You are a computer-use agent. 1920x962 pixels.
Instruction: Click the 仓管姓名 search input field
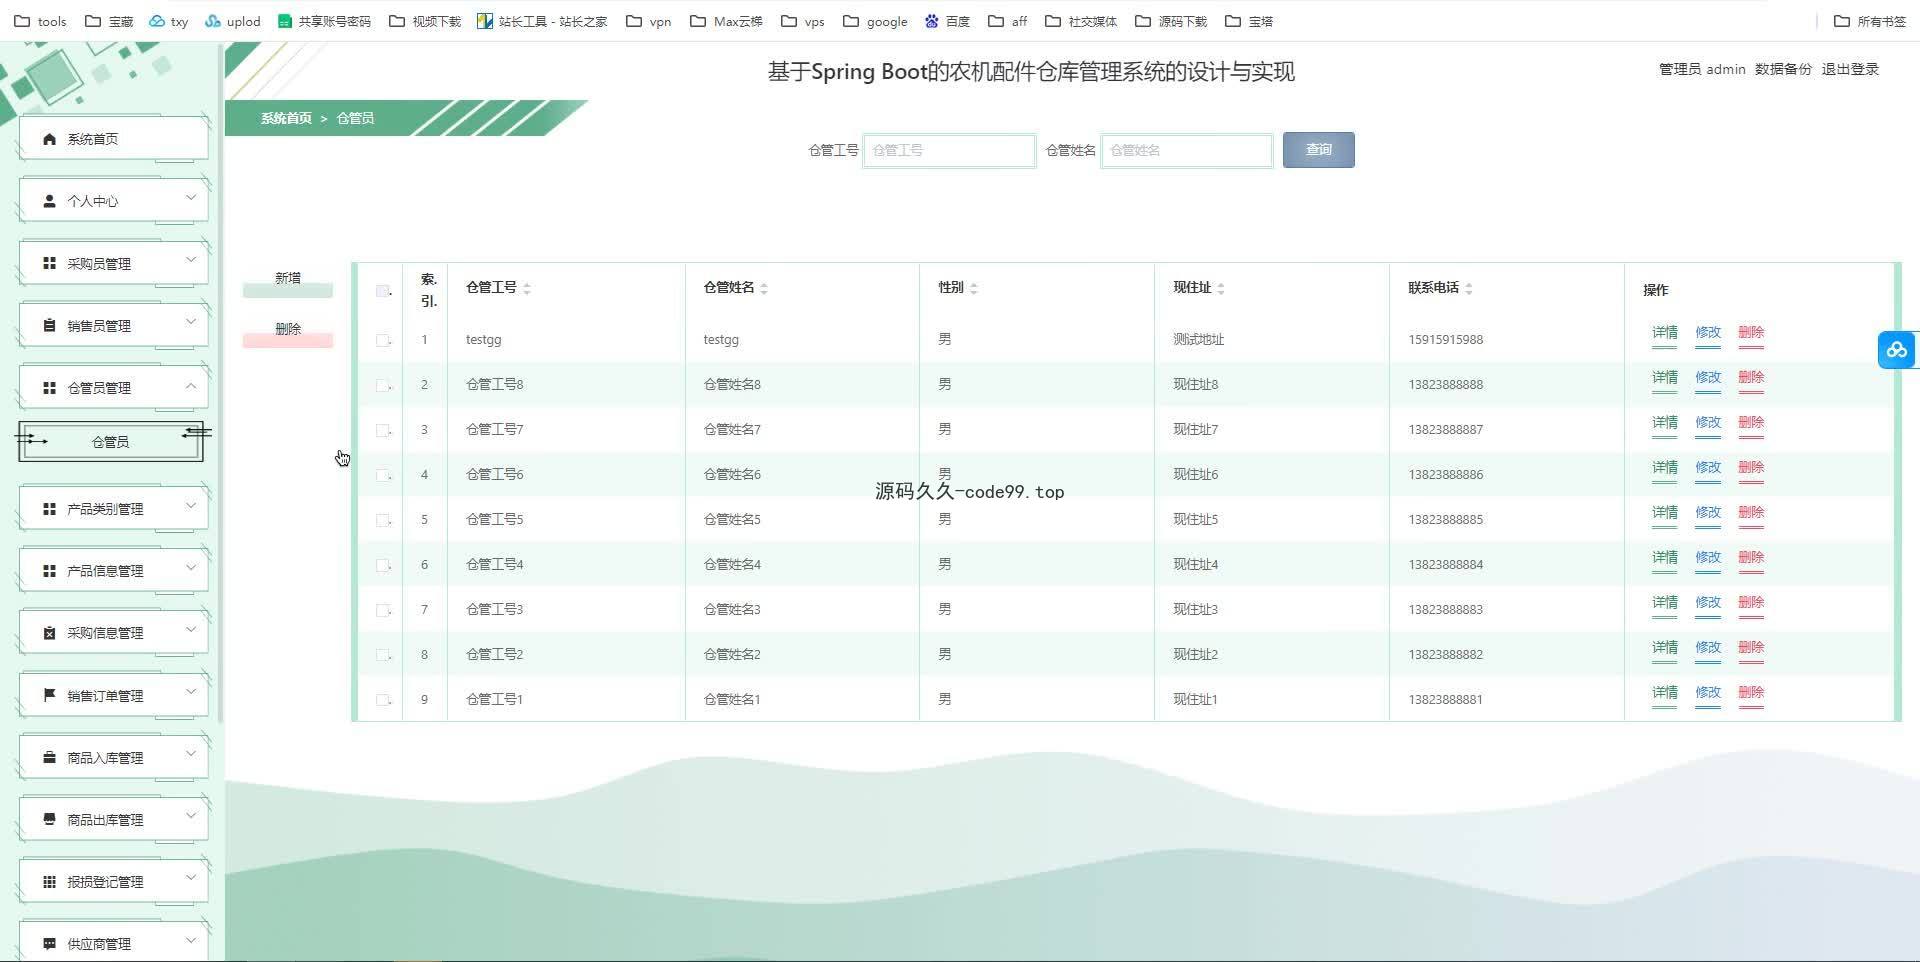1187,150
